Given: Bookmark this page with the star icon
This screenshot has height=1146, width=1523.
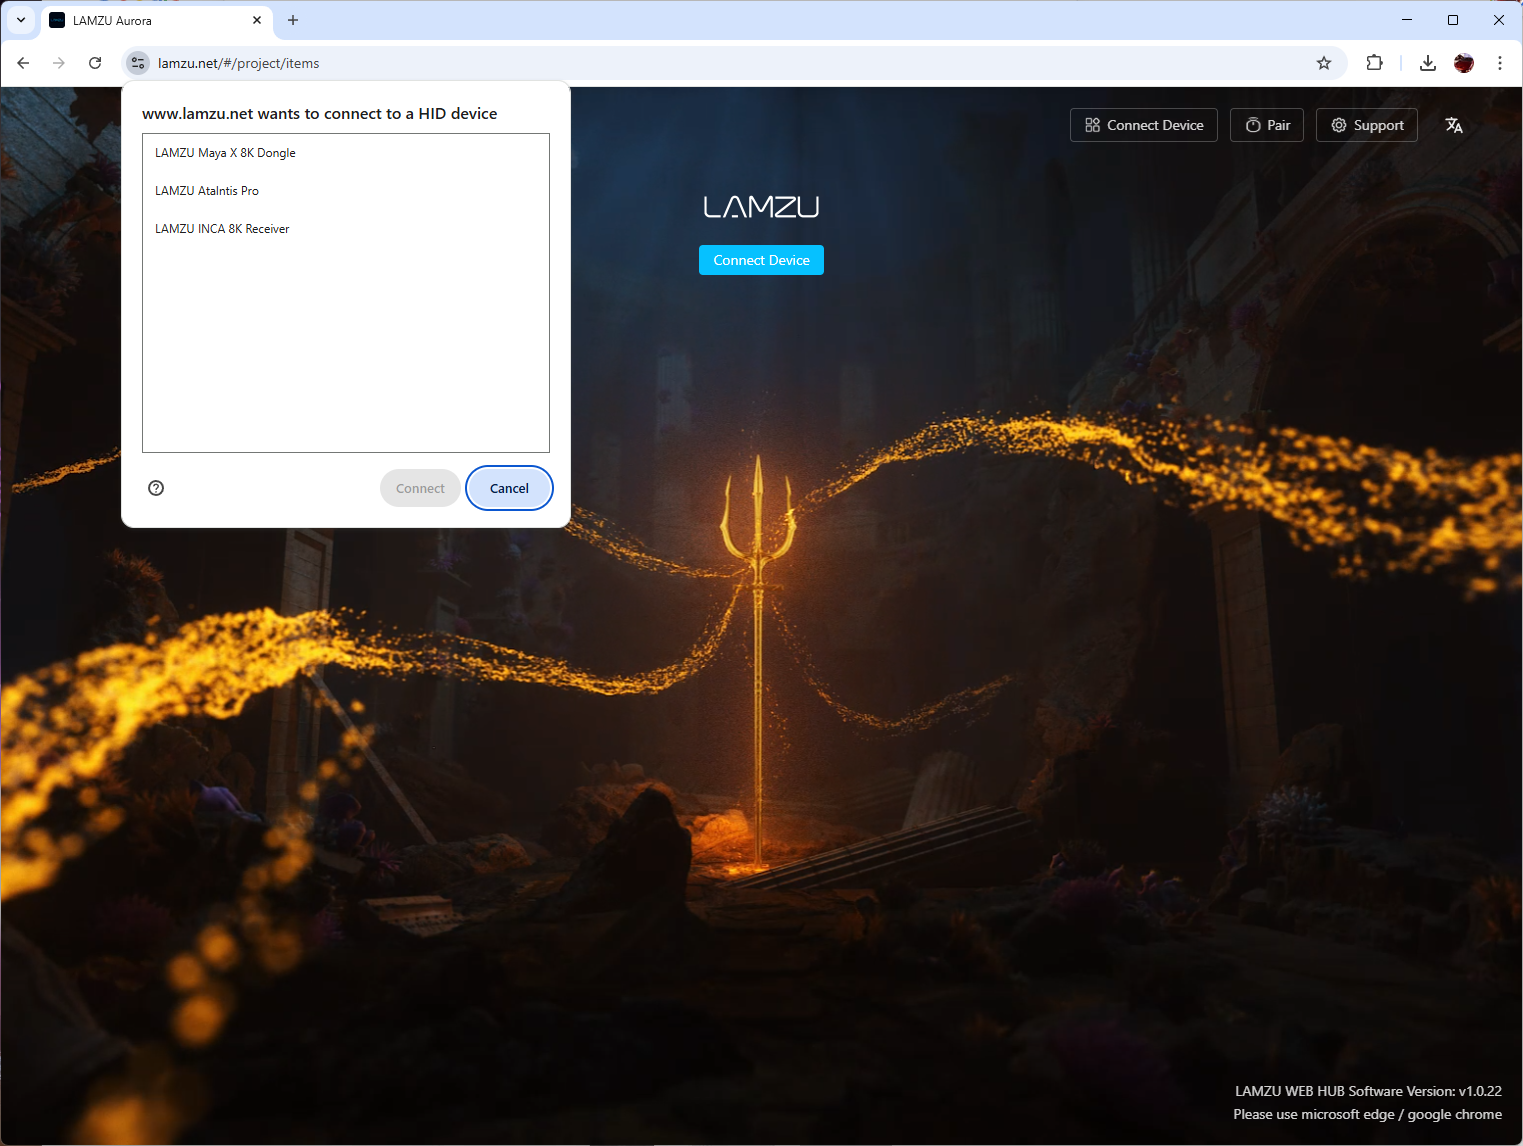Looking at the screenshot, I should [1324, 63].
